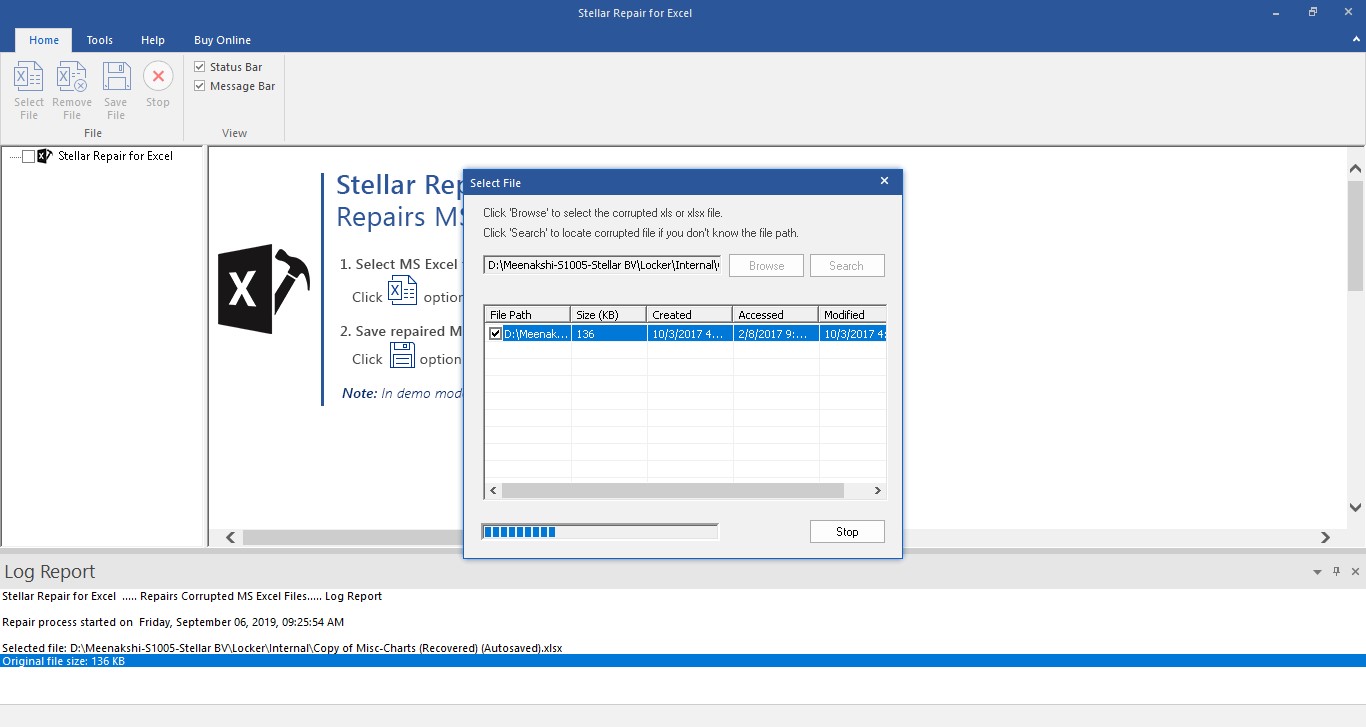Viewport: 1366px width, 727px height.
Task: Check the Stellar Repair for Excel tree checkbox
Action: (28, 156)
